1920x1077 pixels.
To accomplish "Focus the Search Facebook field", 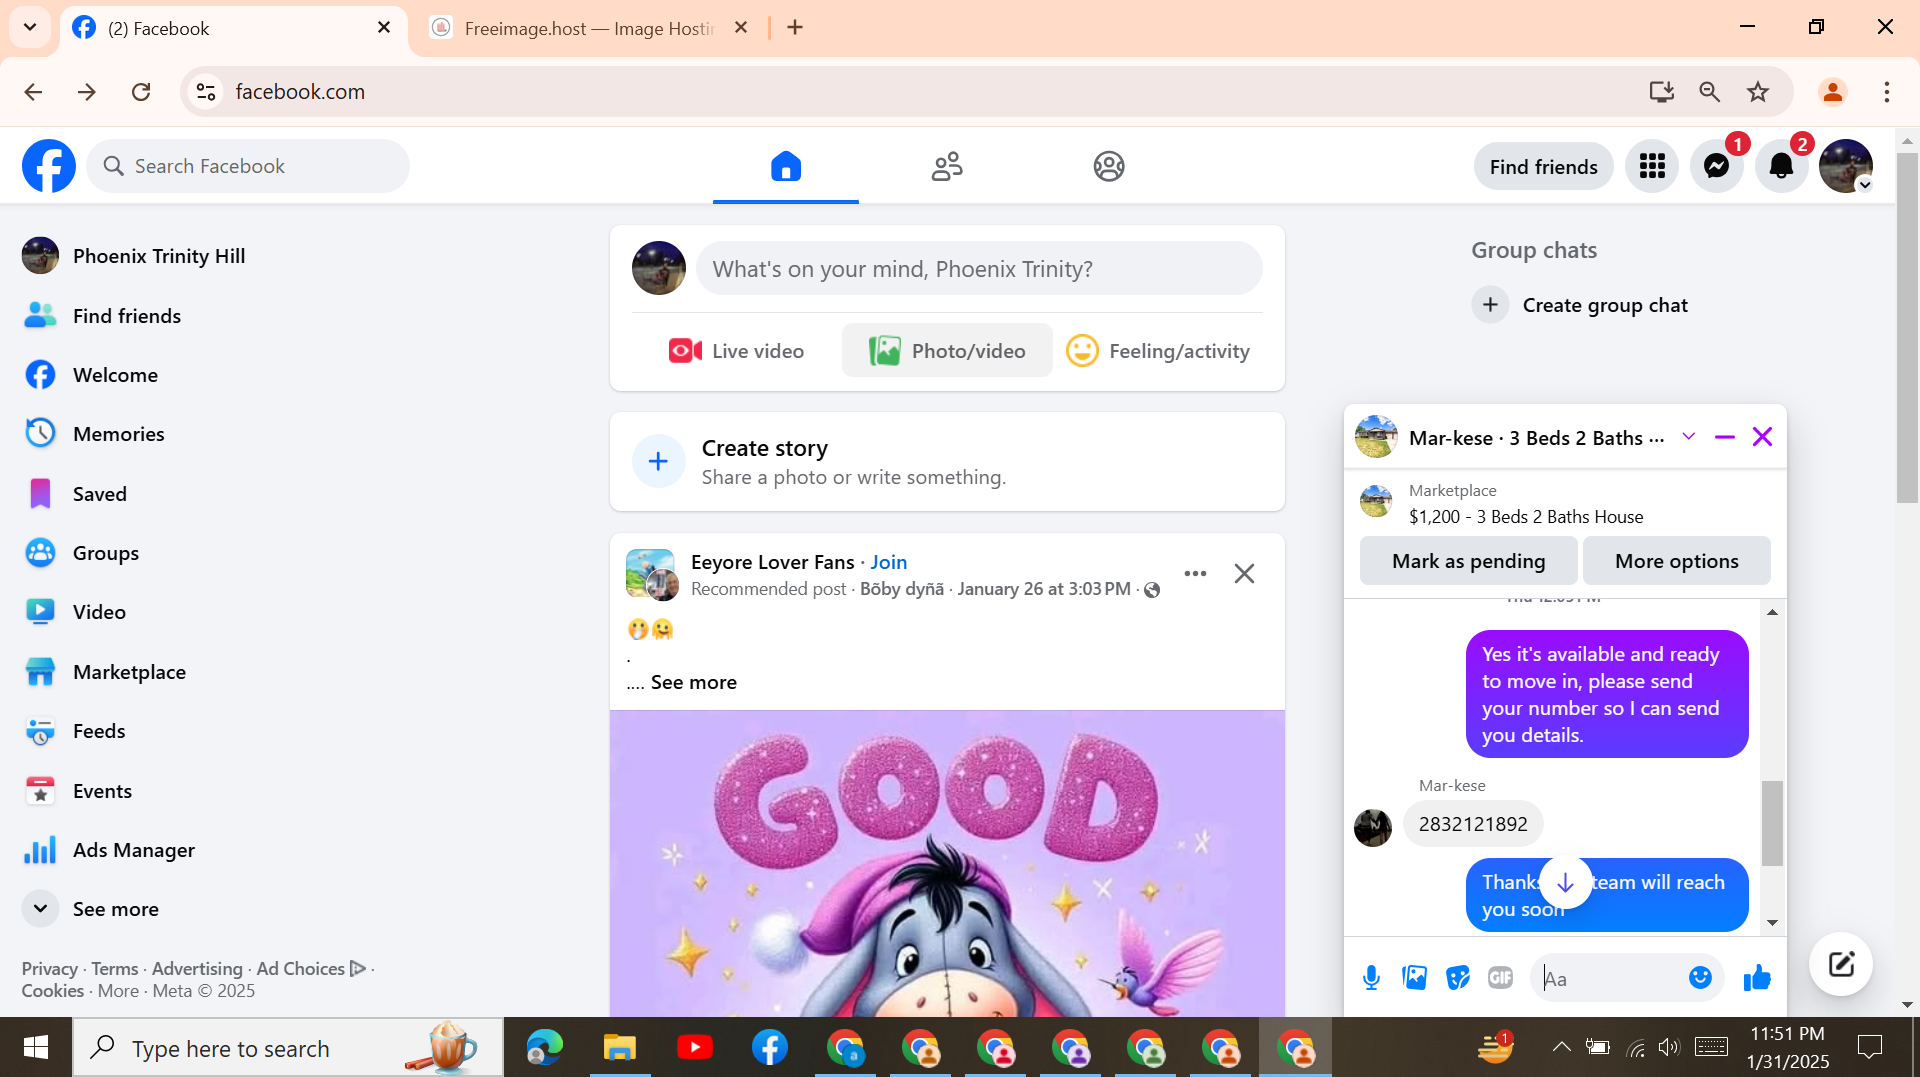I will [248, 166].
